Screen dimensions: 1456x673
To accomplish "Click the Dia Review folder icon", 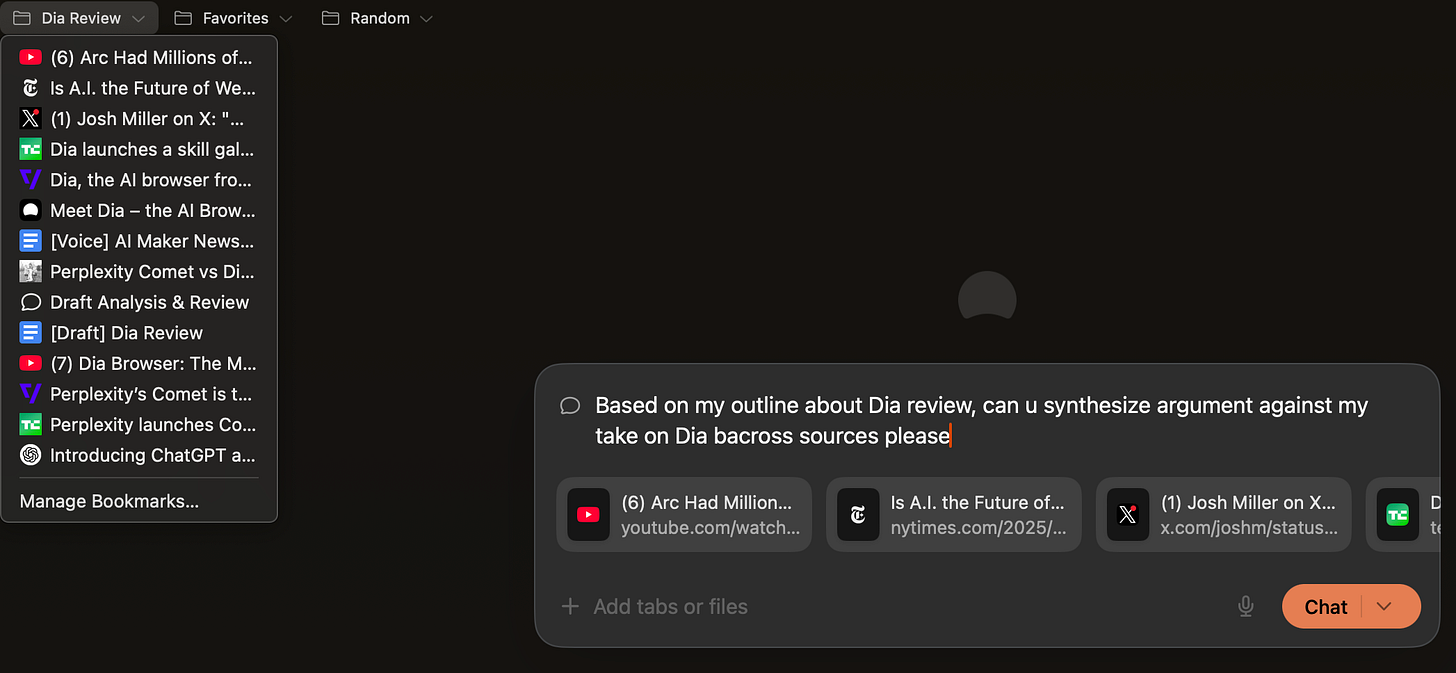I will pyautogui.click(x=21, y=18).
